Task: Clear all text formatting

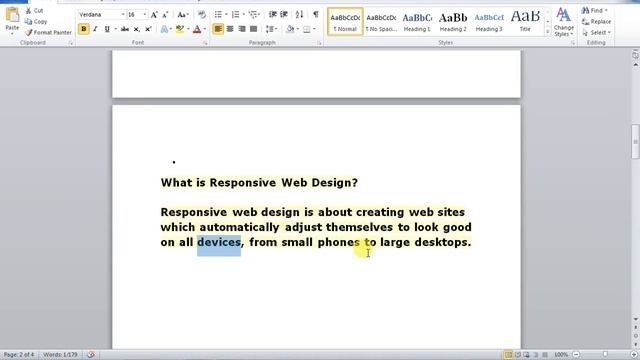Action: click(202, 15)
